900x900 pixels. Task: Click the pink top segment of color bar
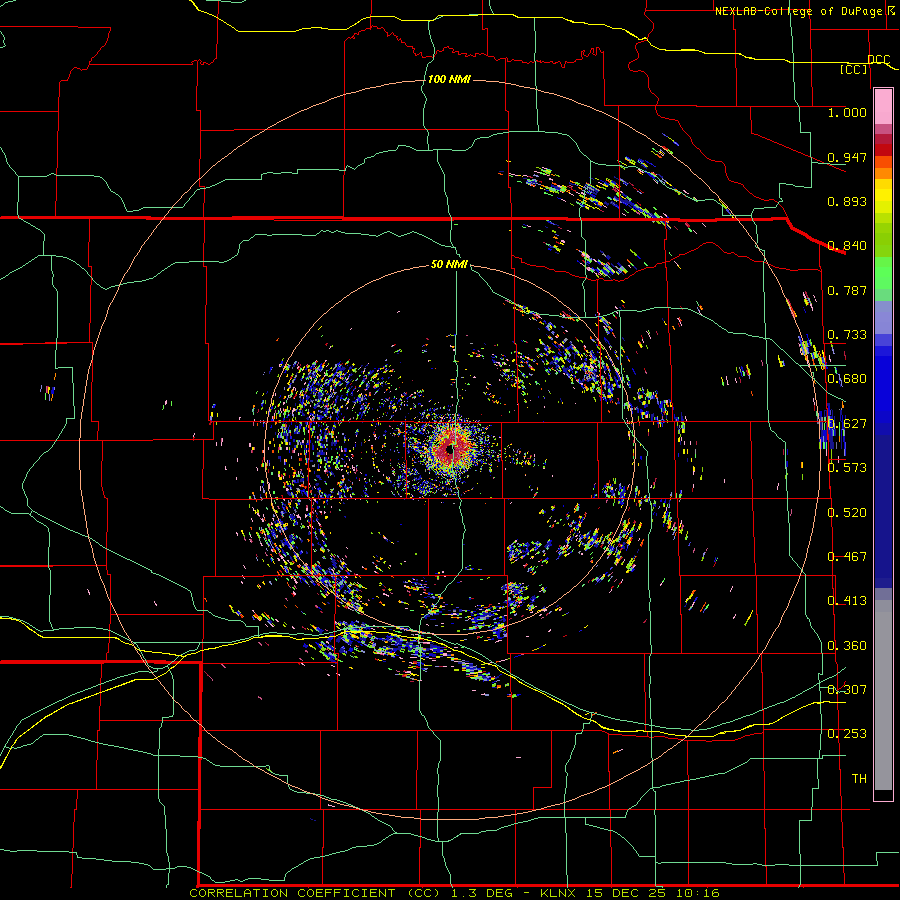click(883, 106)
